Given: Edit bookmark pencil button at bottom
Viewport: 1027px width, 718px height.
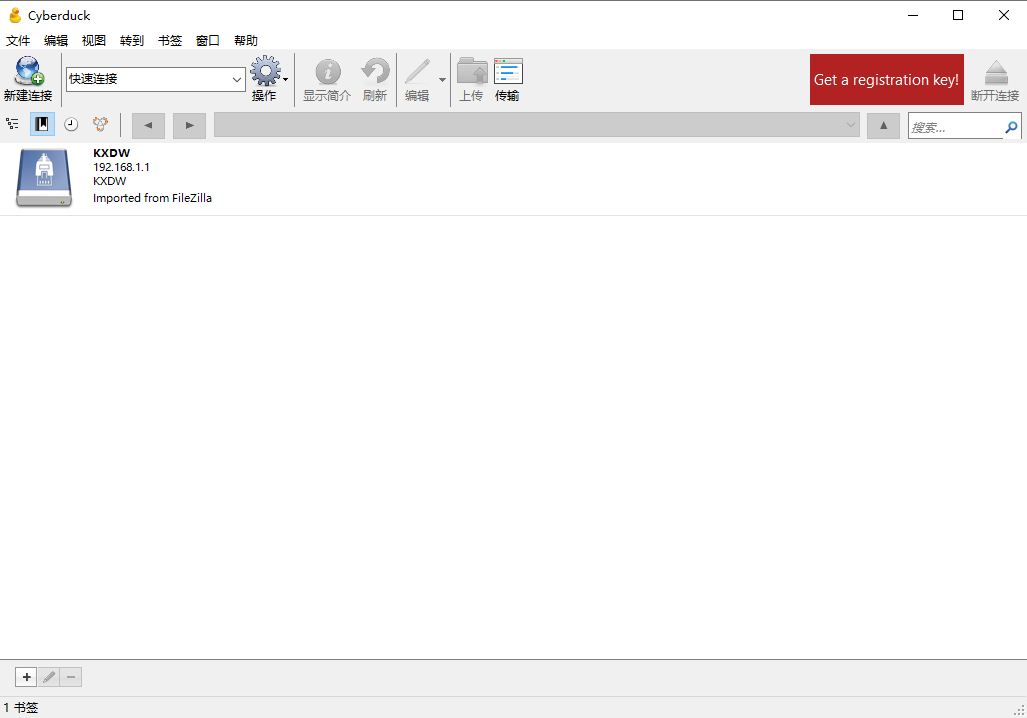Looking at the screenshot, I should [49, 677].
